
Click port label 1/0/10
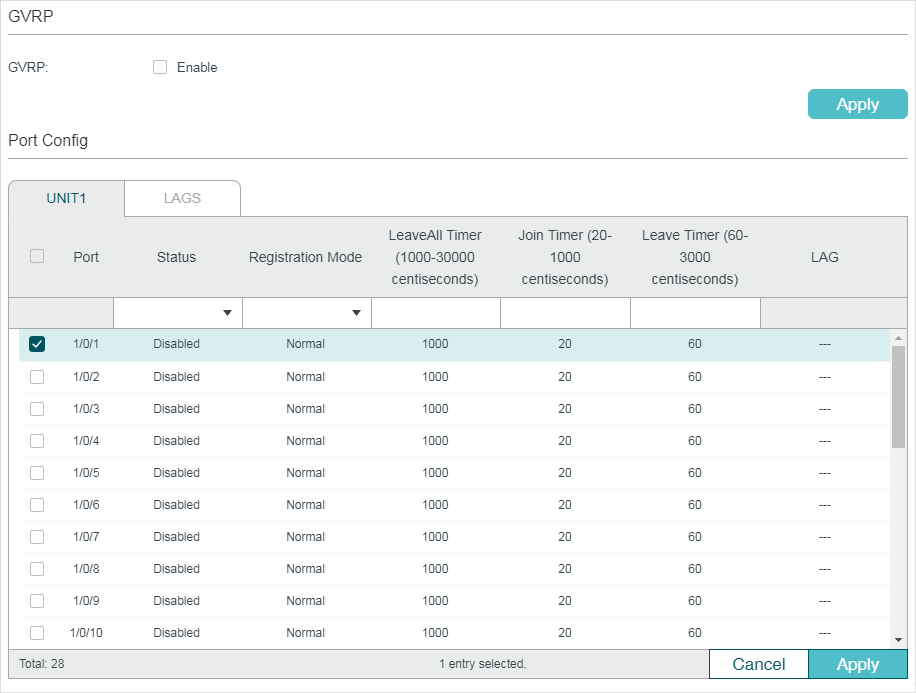point(86,633)
